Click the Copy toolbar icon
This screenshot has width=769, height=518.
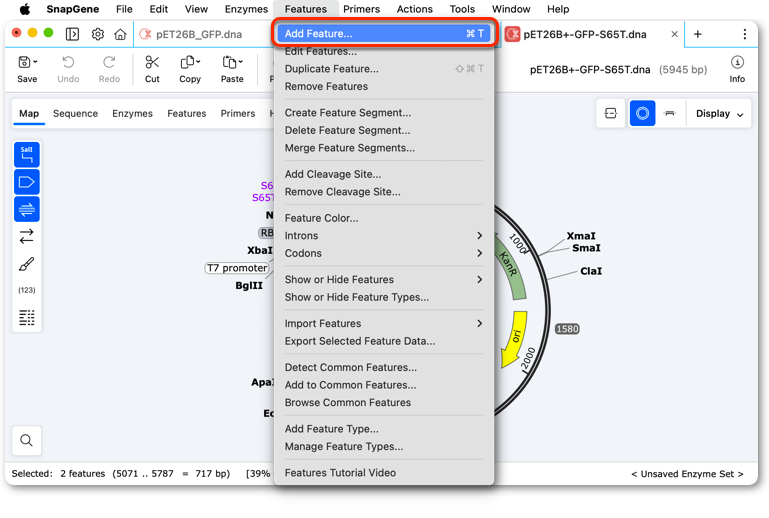coord(187,62)
